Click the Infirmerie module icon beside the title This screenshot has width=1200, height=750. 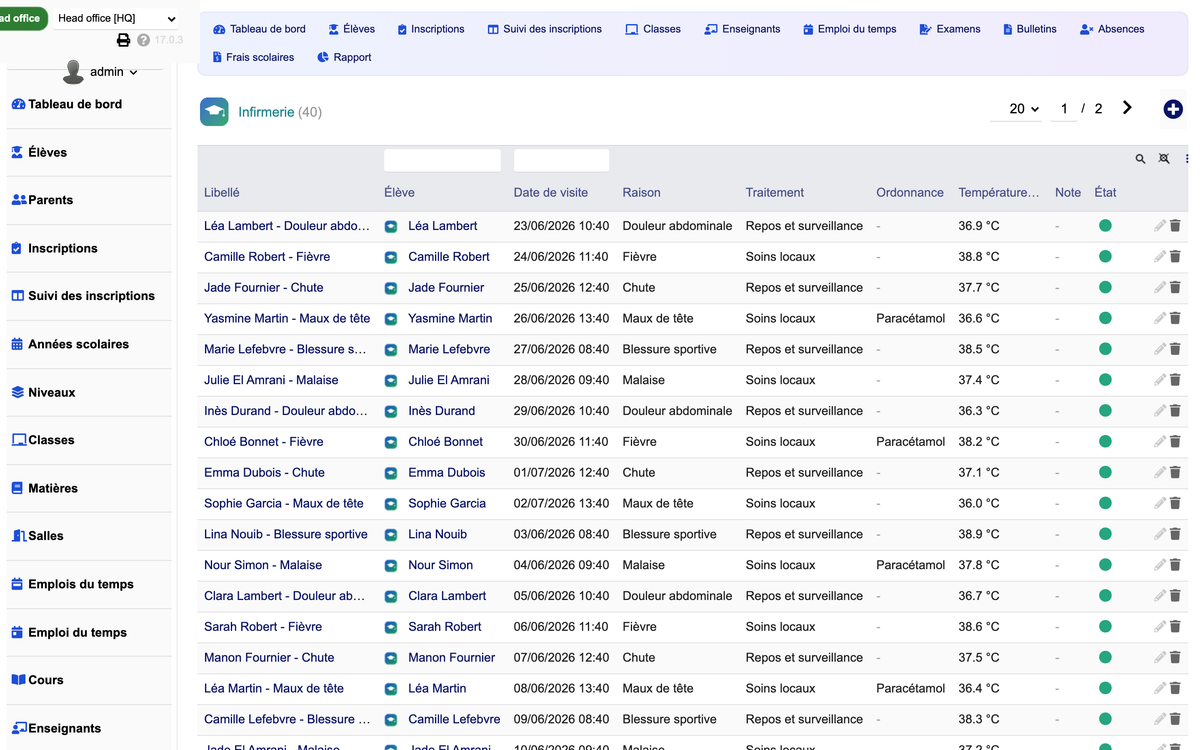214,112
